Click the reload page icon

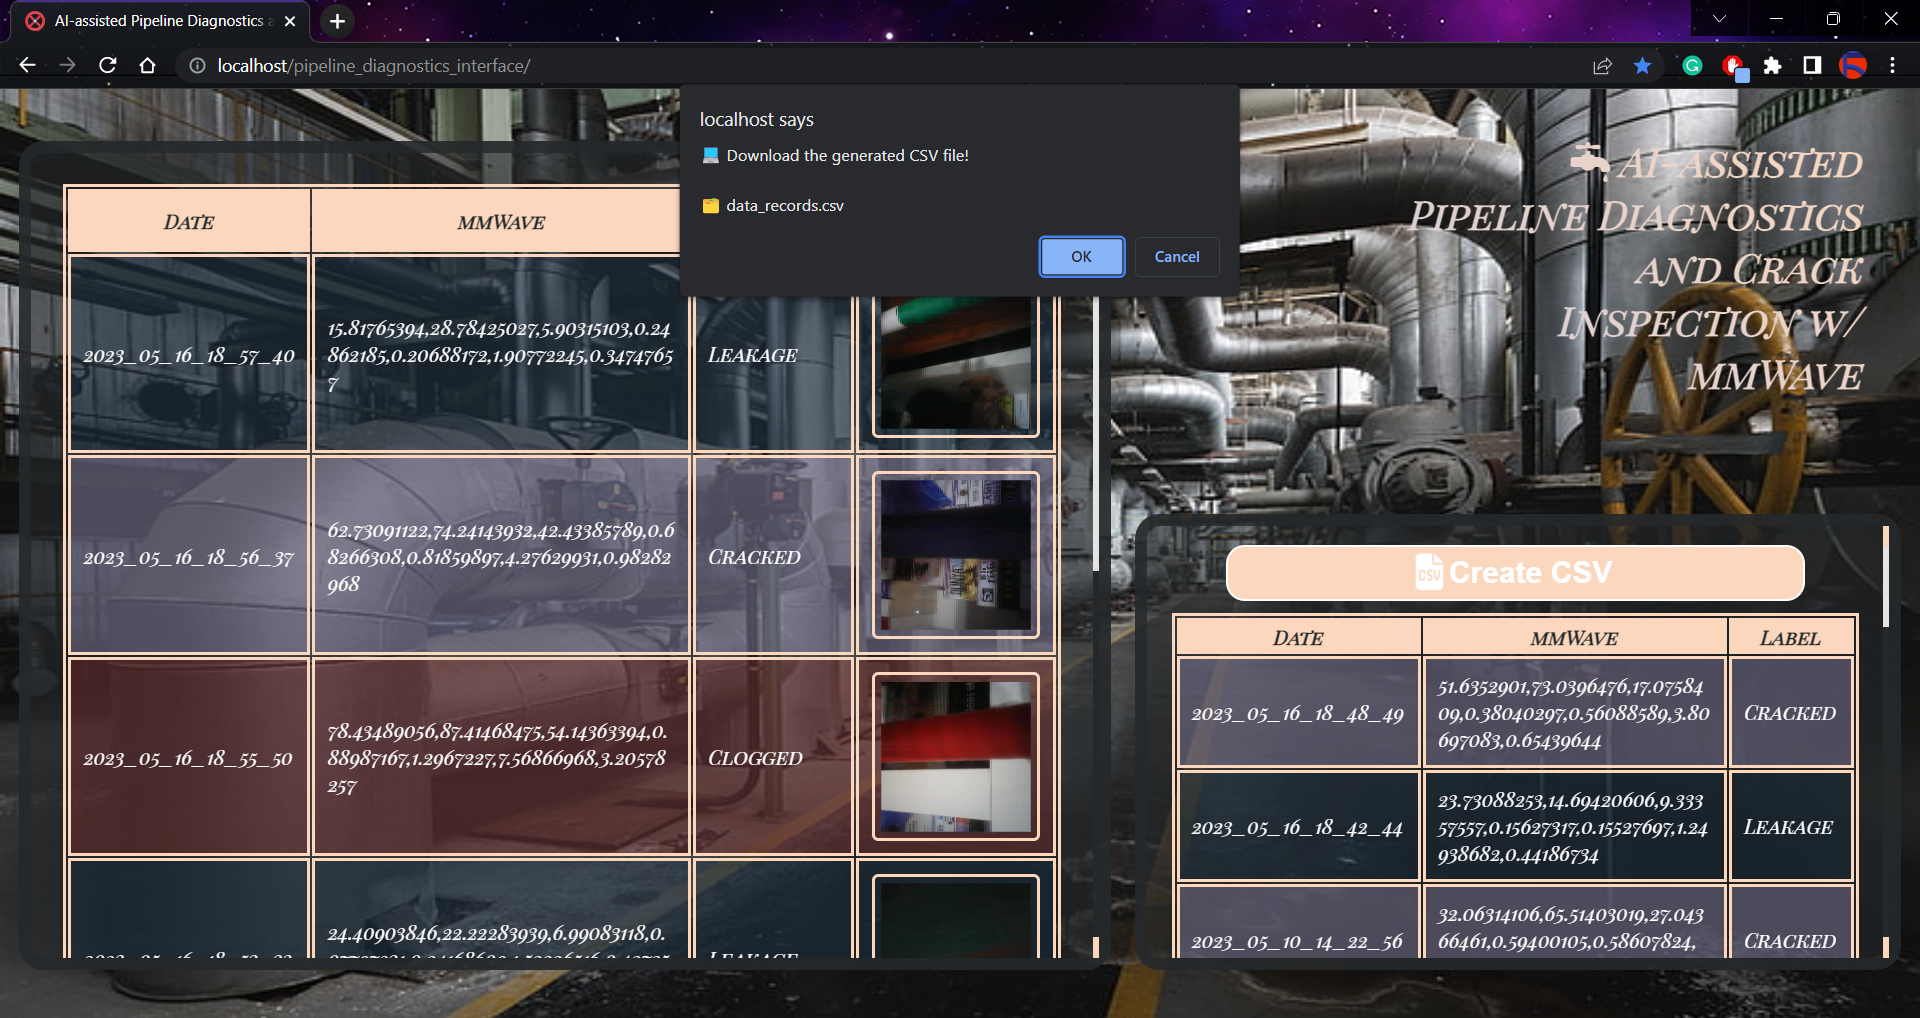click(107, 65)
